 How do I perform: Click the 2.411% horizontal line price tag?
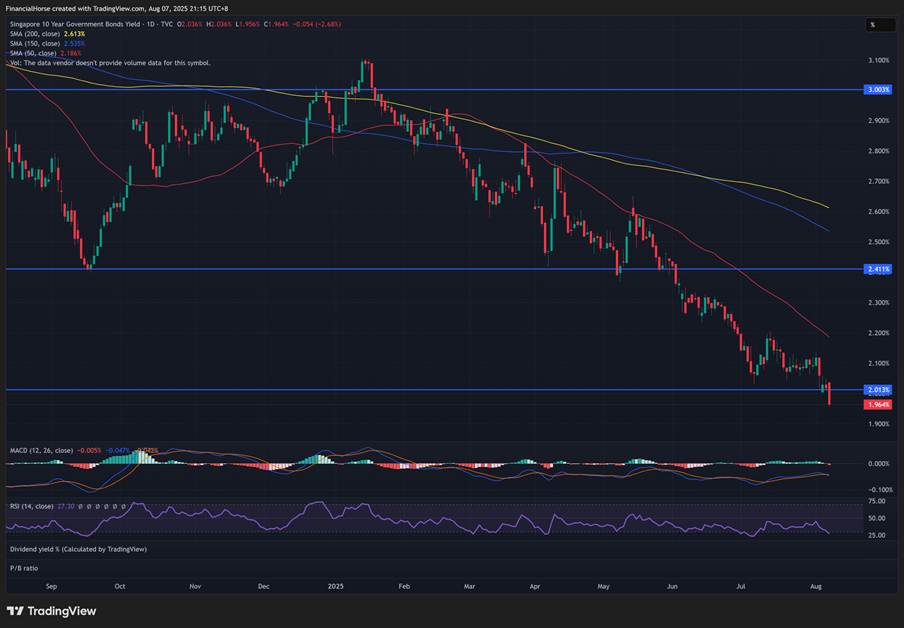(877, 269)
